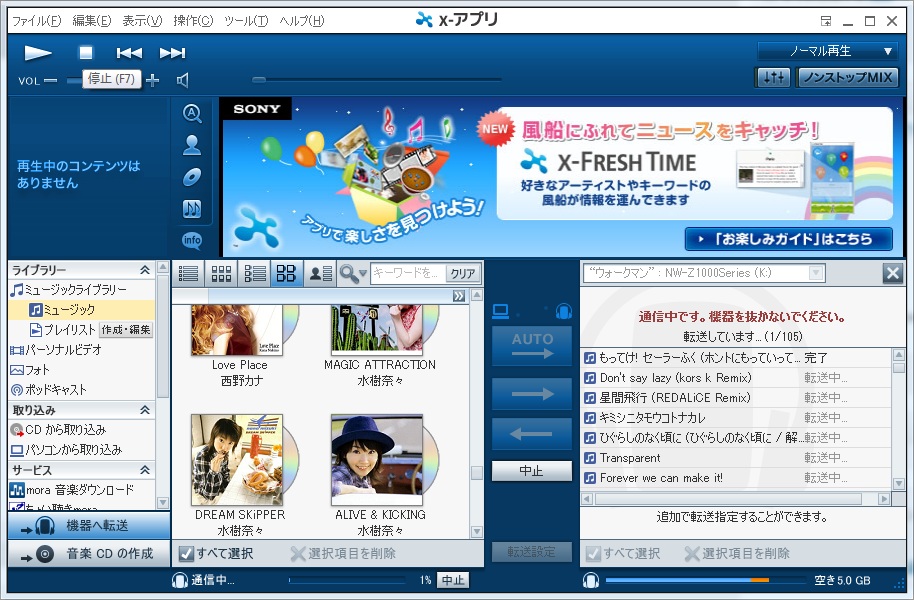Viewport: 914px width, 600px height.
Task: Open パーソナルビデオ library
Action: coord(56,350)
